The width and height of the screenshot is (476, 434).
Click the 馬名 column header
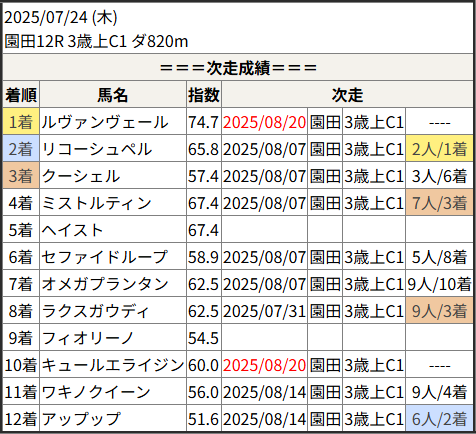coord(113,95)
